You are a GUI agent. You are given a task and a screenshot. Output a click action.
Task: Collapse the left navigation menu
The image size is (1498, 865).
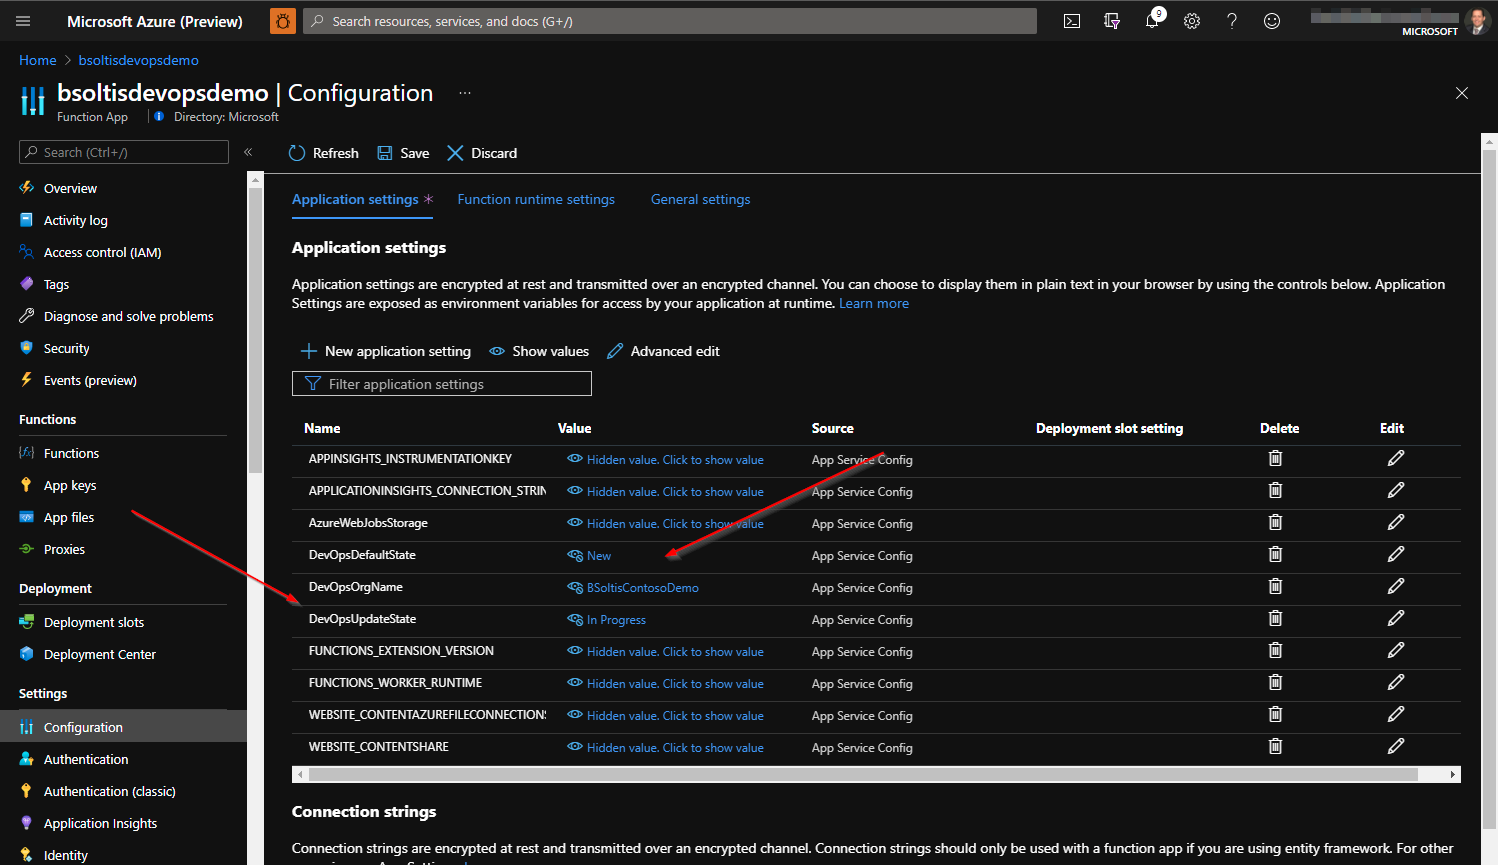coord(248,152)
